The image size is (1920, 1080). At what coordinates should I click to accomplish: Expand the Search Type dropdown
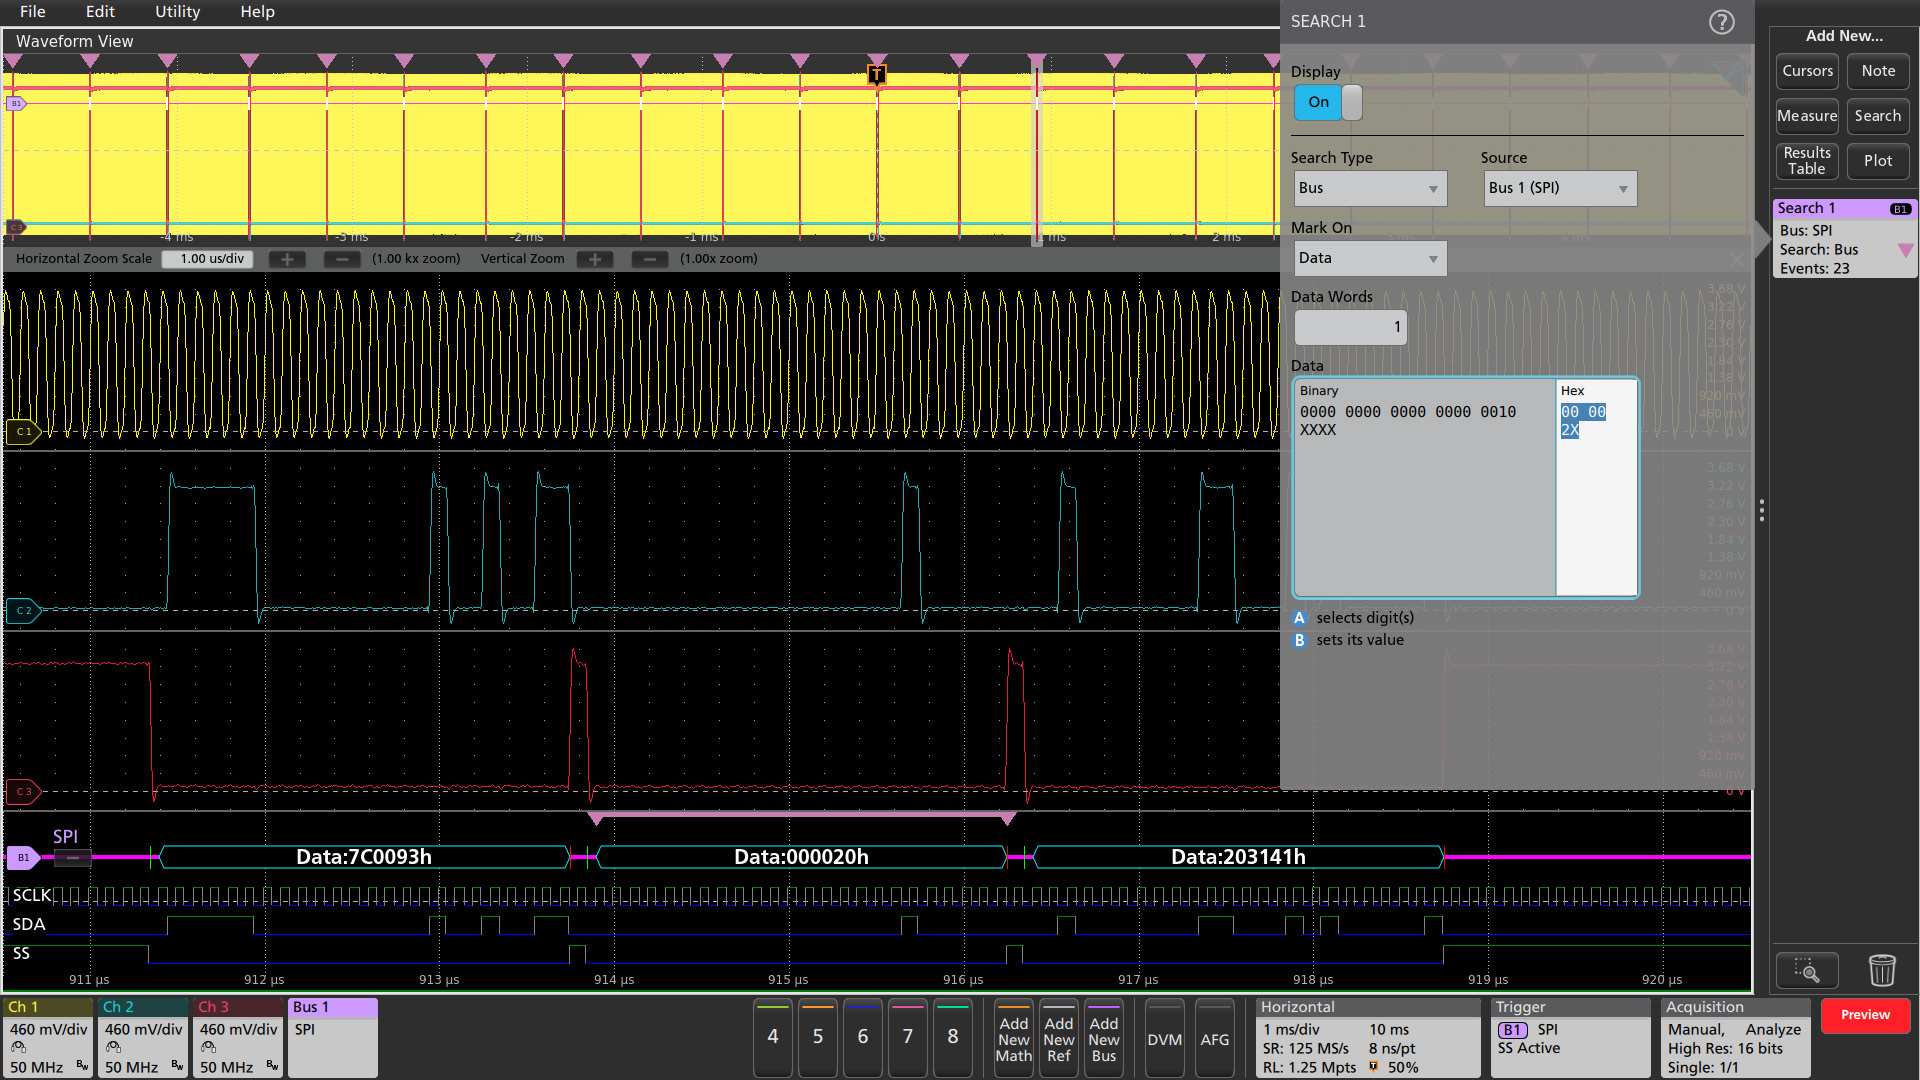click(x=1368, y=188)
